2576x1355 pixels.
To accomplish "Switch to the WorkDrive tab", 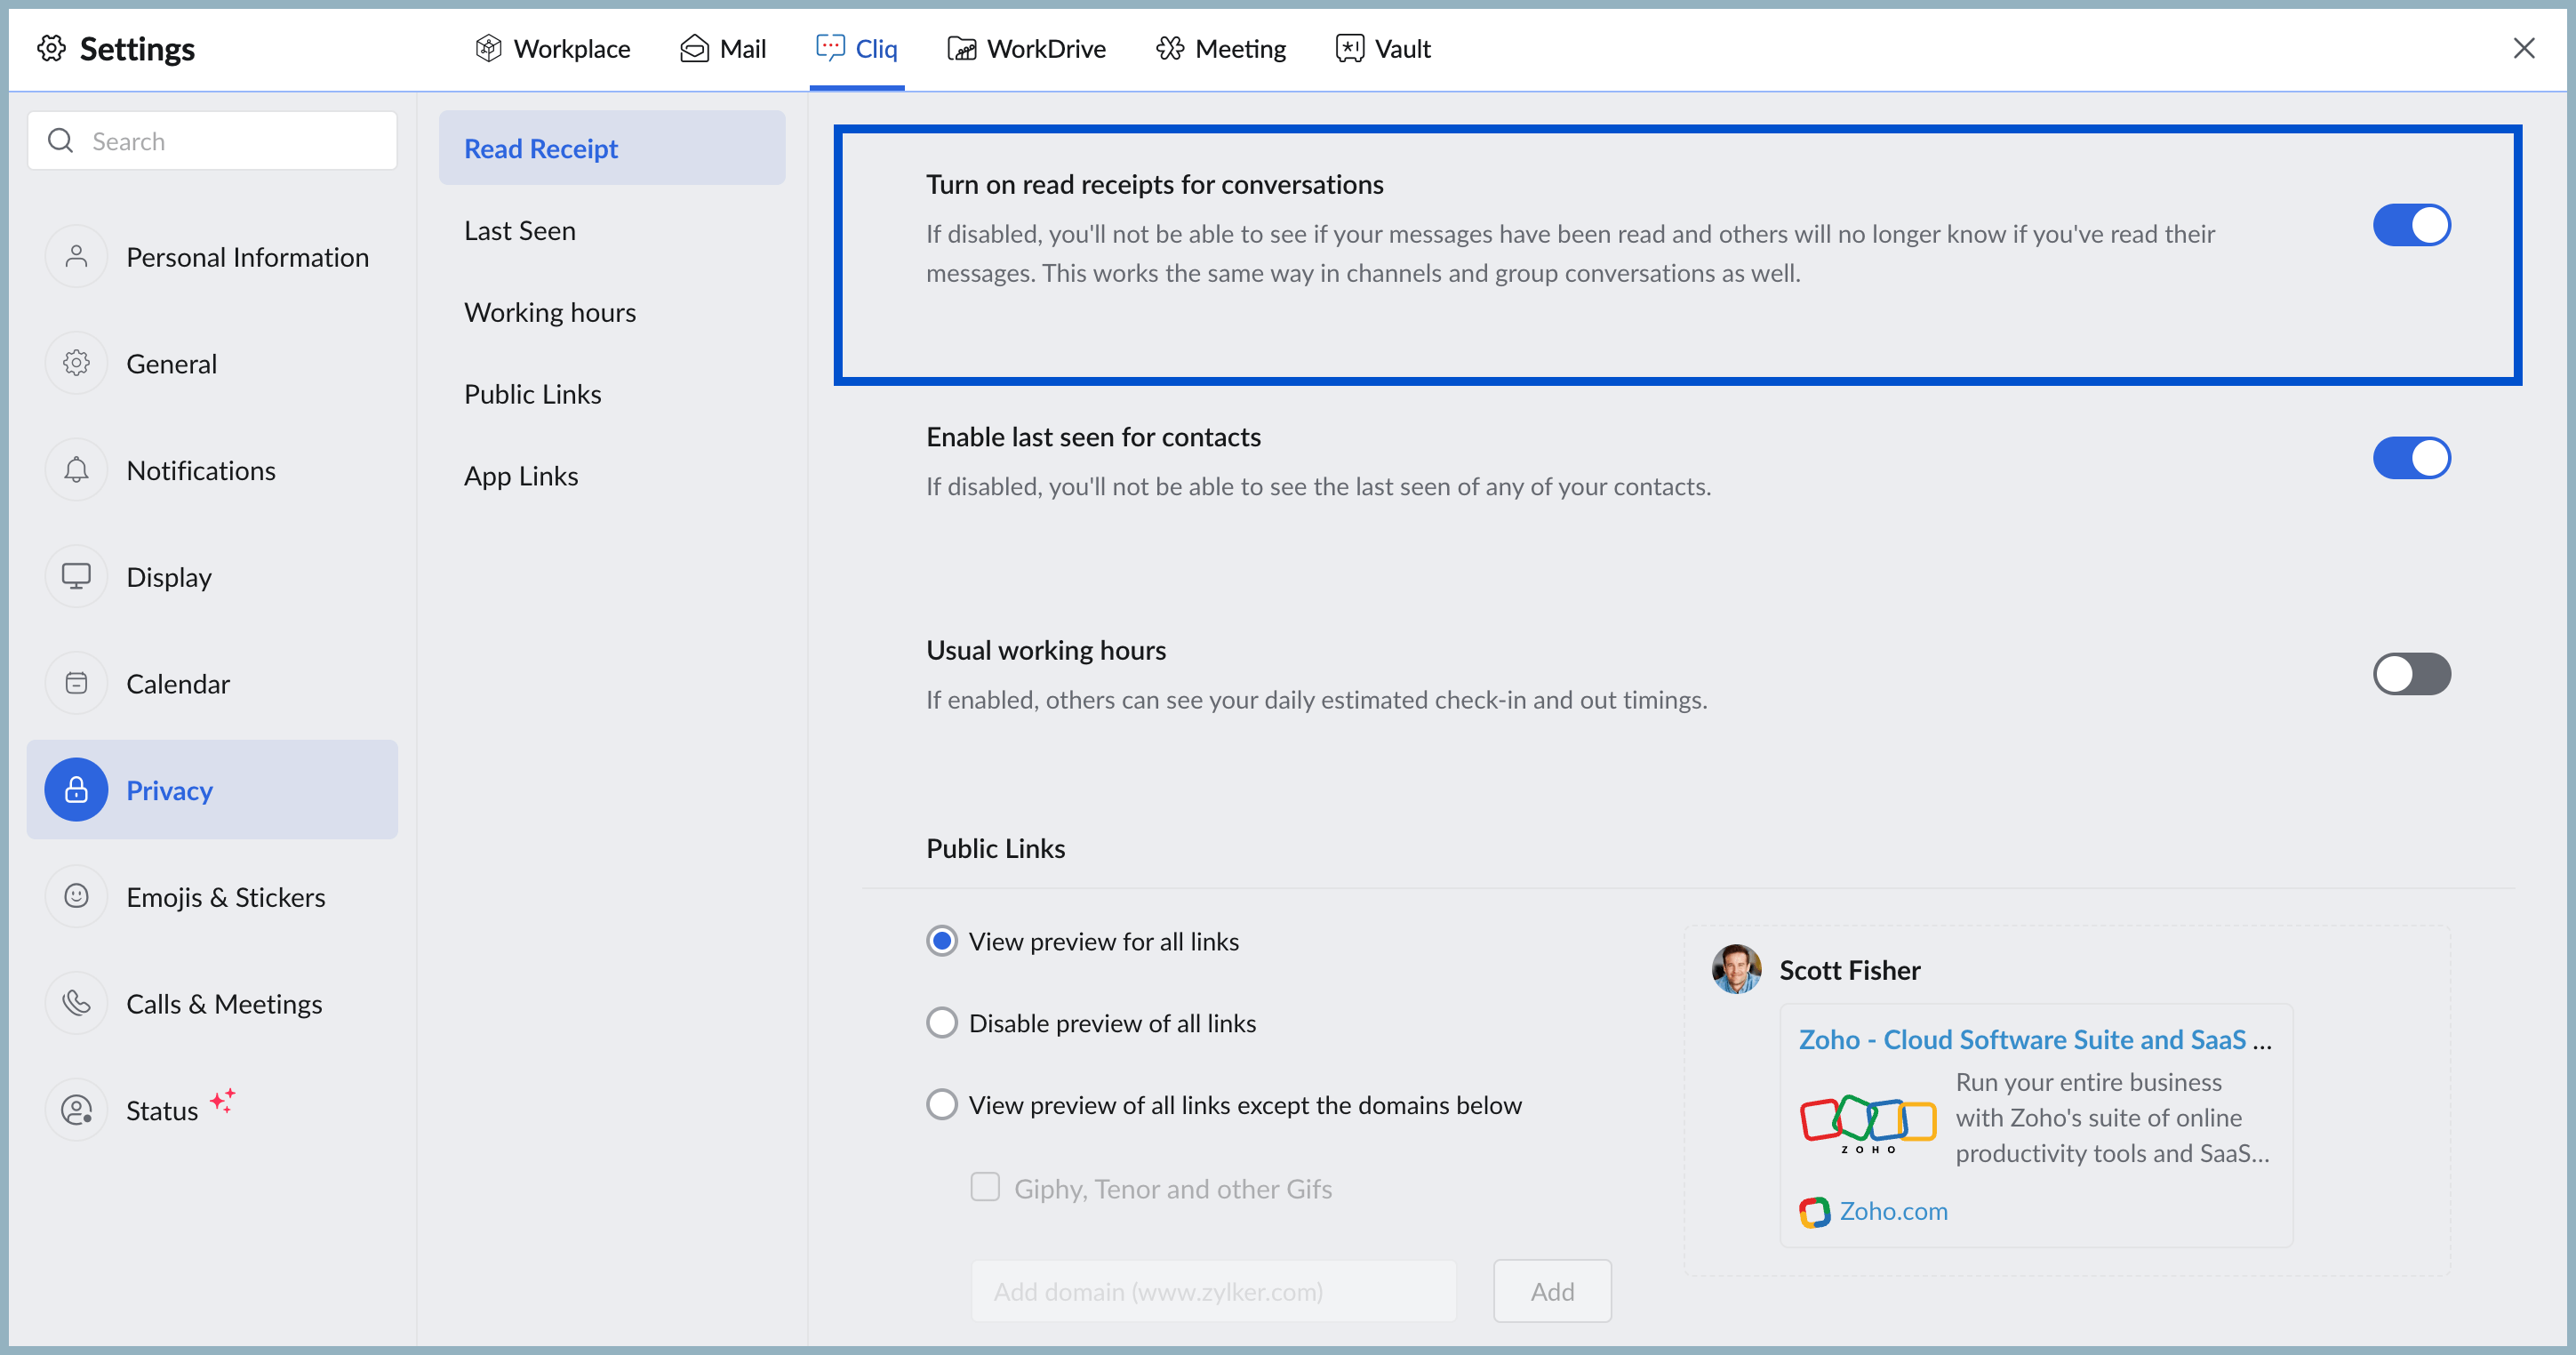I will pos(1026,48).
